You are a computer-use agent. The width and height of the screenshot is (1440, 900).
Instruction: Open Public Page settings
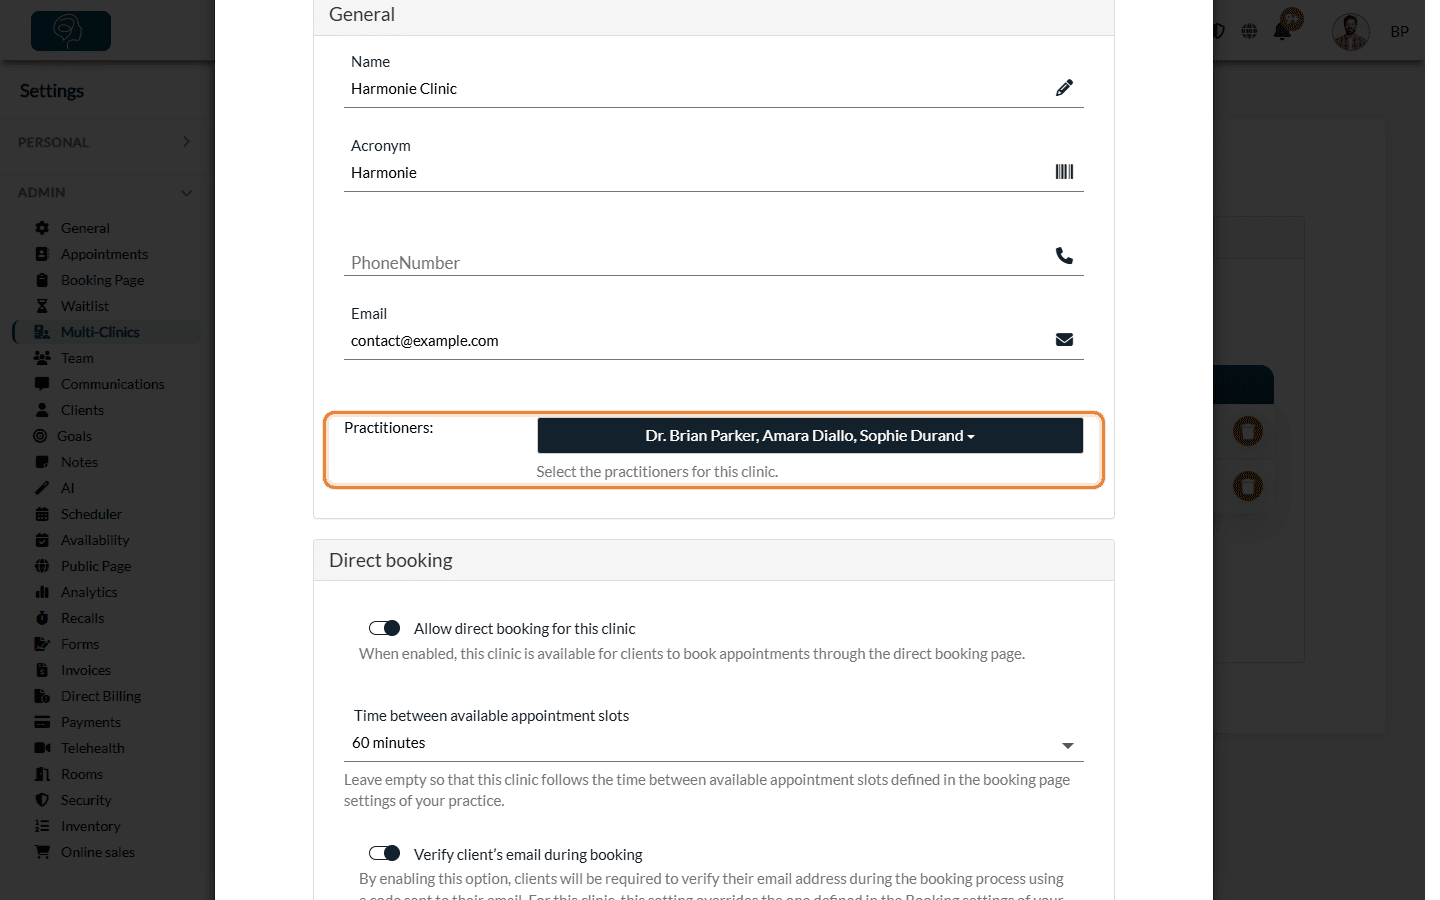point(96,566)
